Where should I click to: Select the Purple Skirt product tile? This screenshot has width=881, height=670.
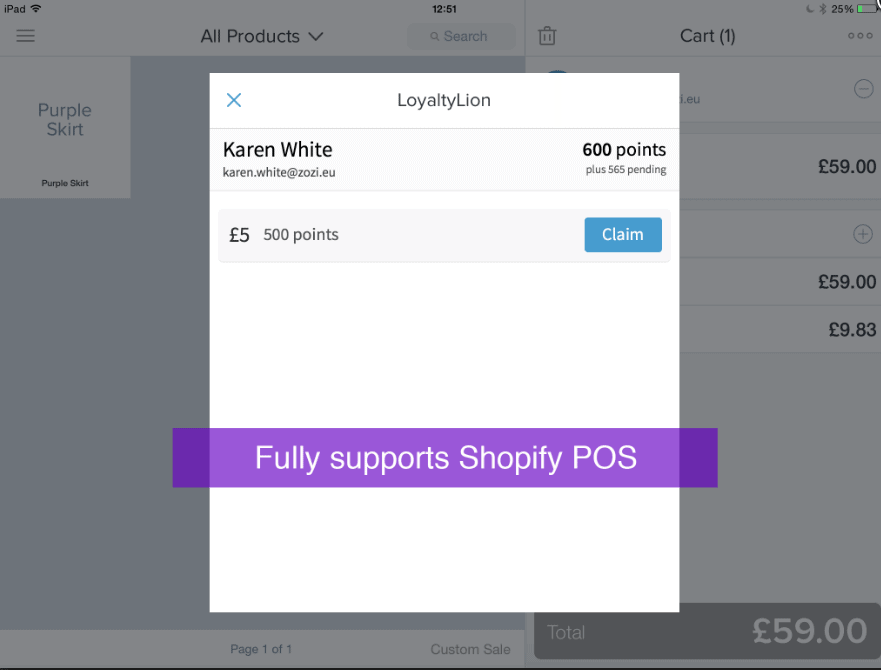coord(65,127)
